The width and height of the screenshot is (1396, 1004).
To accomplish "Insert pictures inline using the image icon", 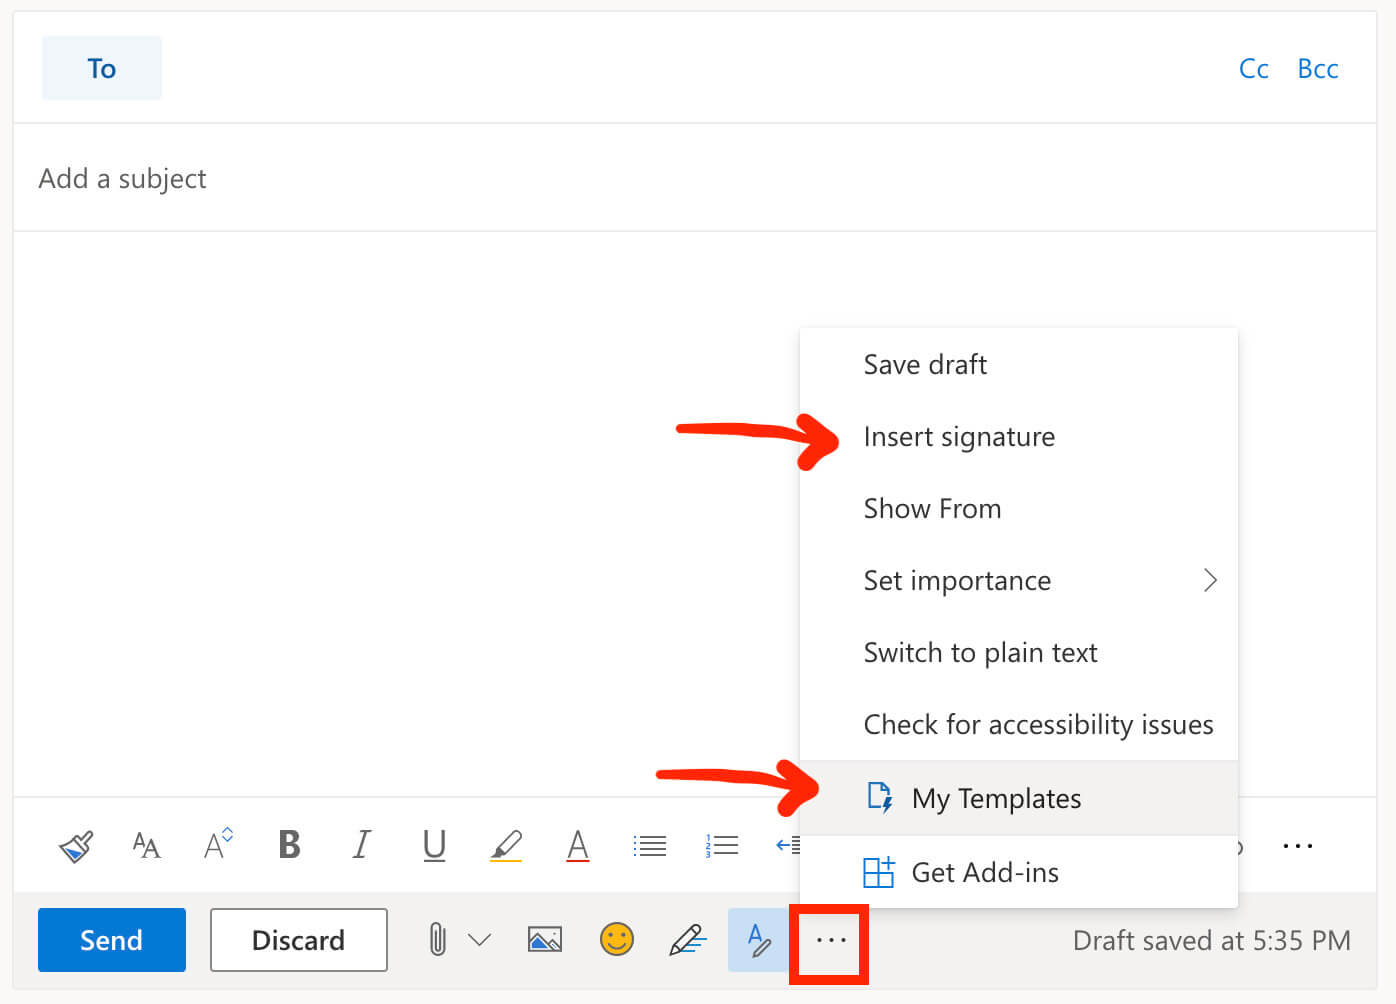I will [545, 940].
